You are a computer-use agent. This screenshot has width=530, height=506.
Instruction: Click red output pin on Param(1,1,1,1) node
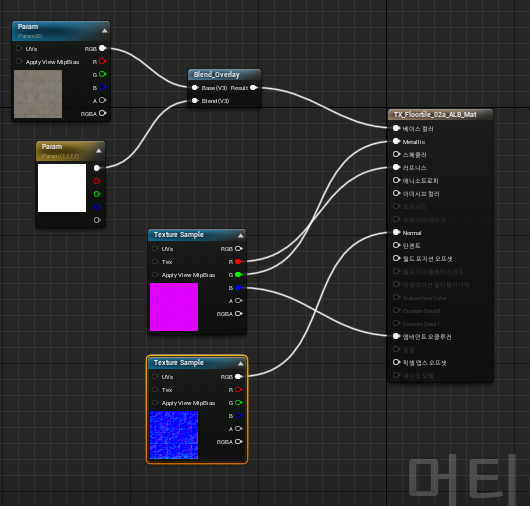click(x=97, y=181)
